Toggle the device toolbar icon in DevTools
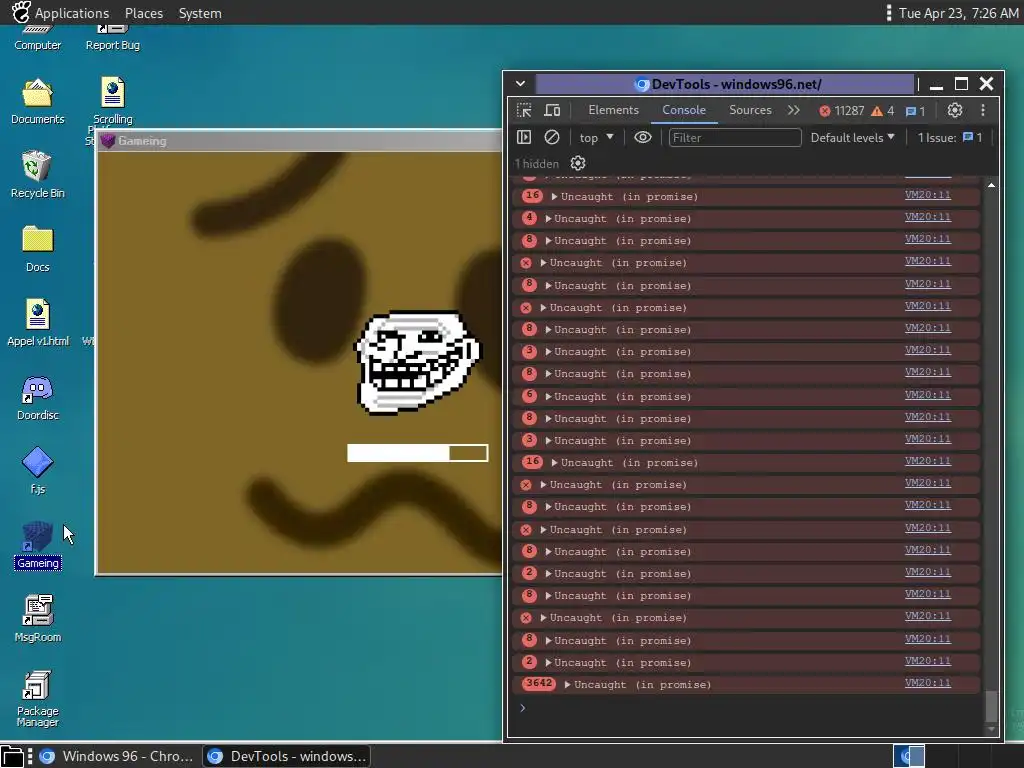The image size is (1024, 768). coord(552,110)
